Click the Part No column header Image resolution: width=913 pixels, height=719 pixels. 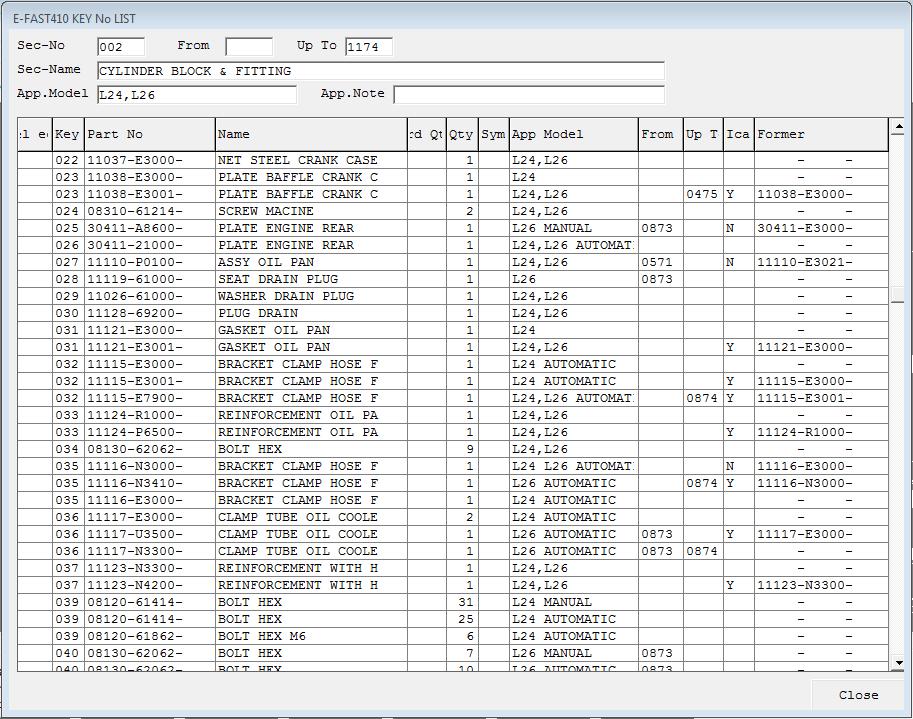[150, 134]
